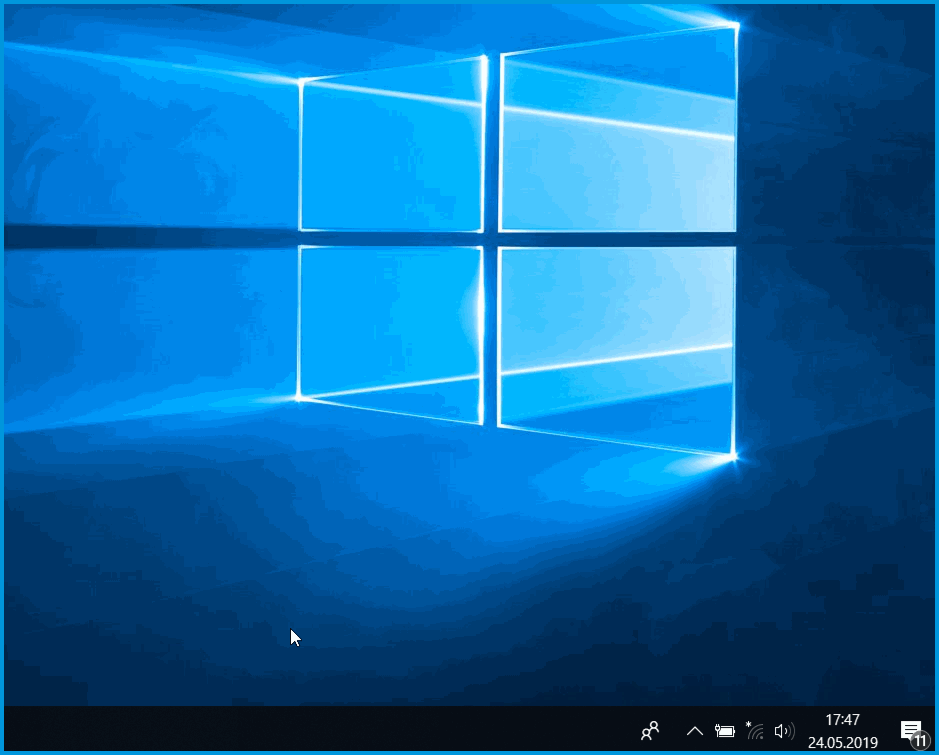Open the Wi-Fi network icon
Image resolution: width=939 pixels, height=755 pixels.
point(754,731)
